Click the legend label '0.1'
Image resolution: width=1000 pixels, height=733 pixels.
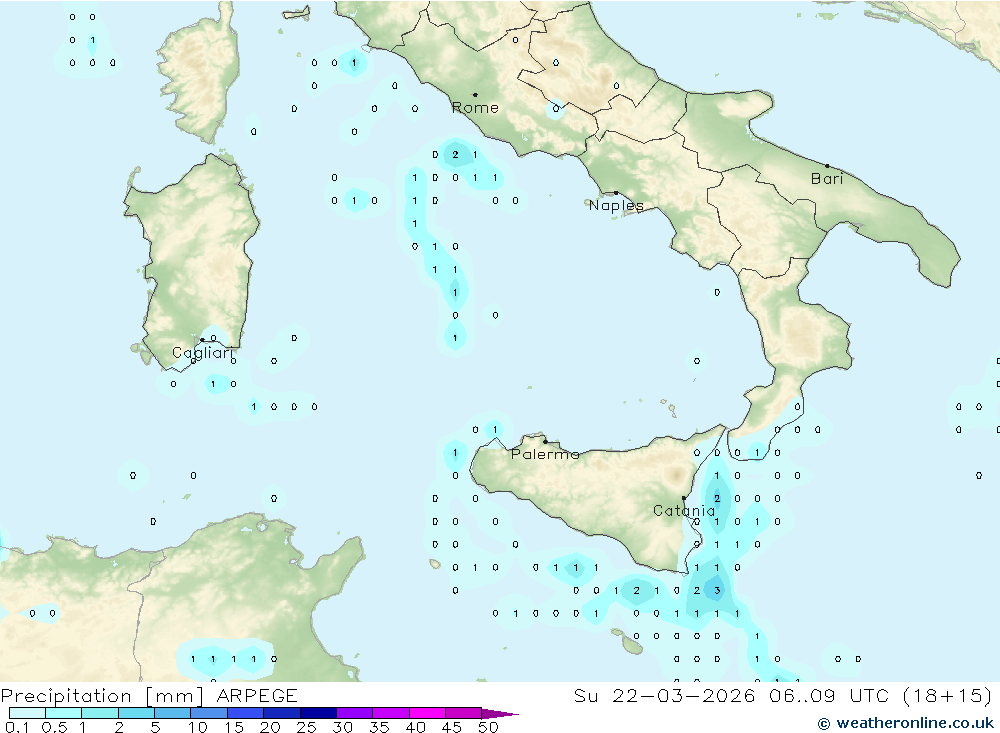click(x=17, y=727)
